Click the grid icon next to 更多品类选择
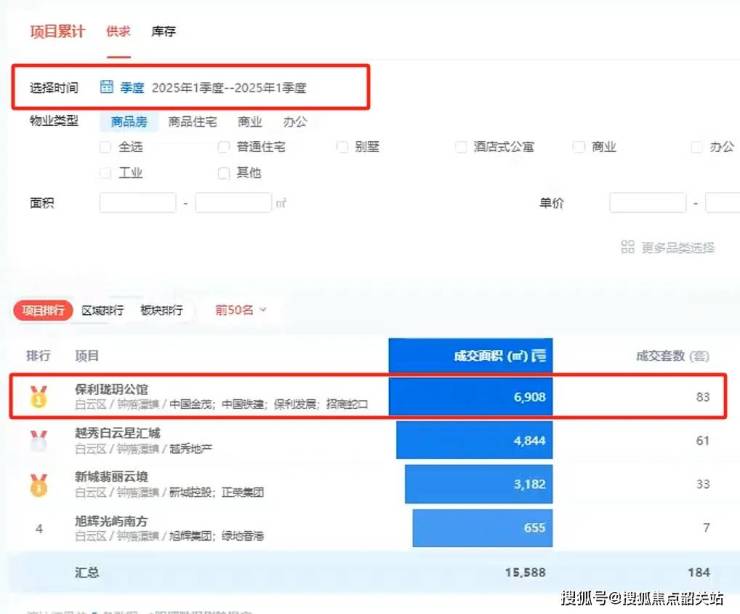The image size is (740, 614). coord(627,247)
